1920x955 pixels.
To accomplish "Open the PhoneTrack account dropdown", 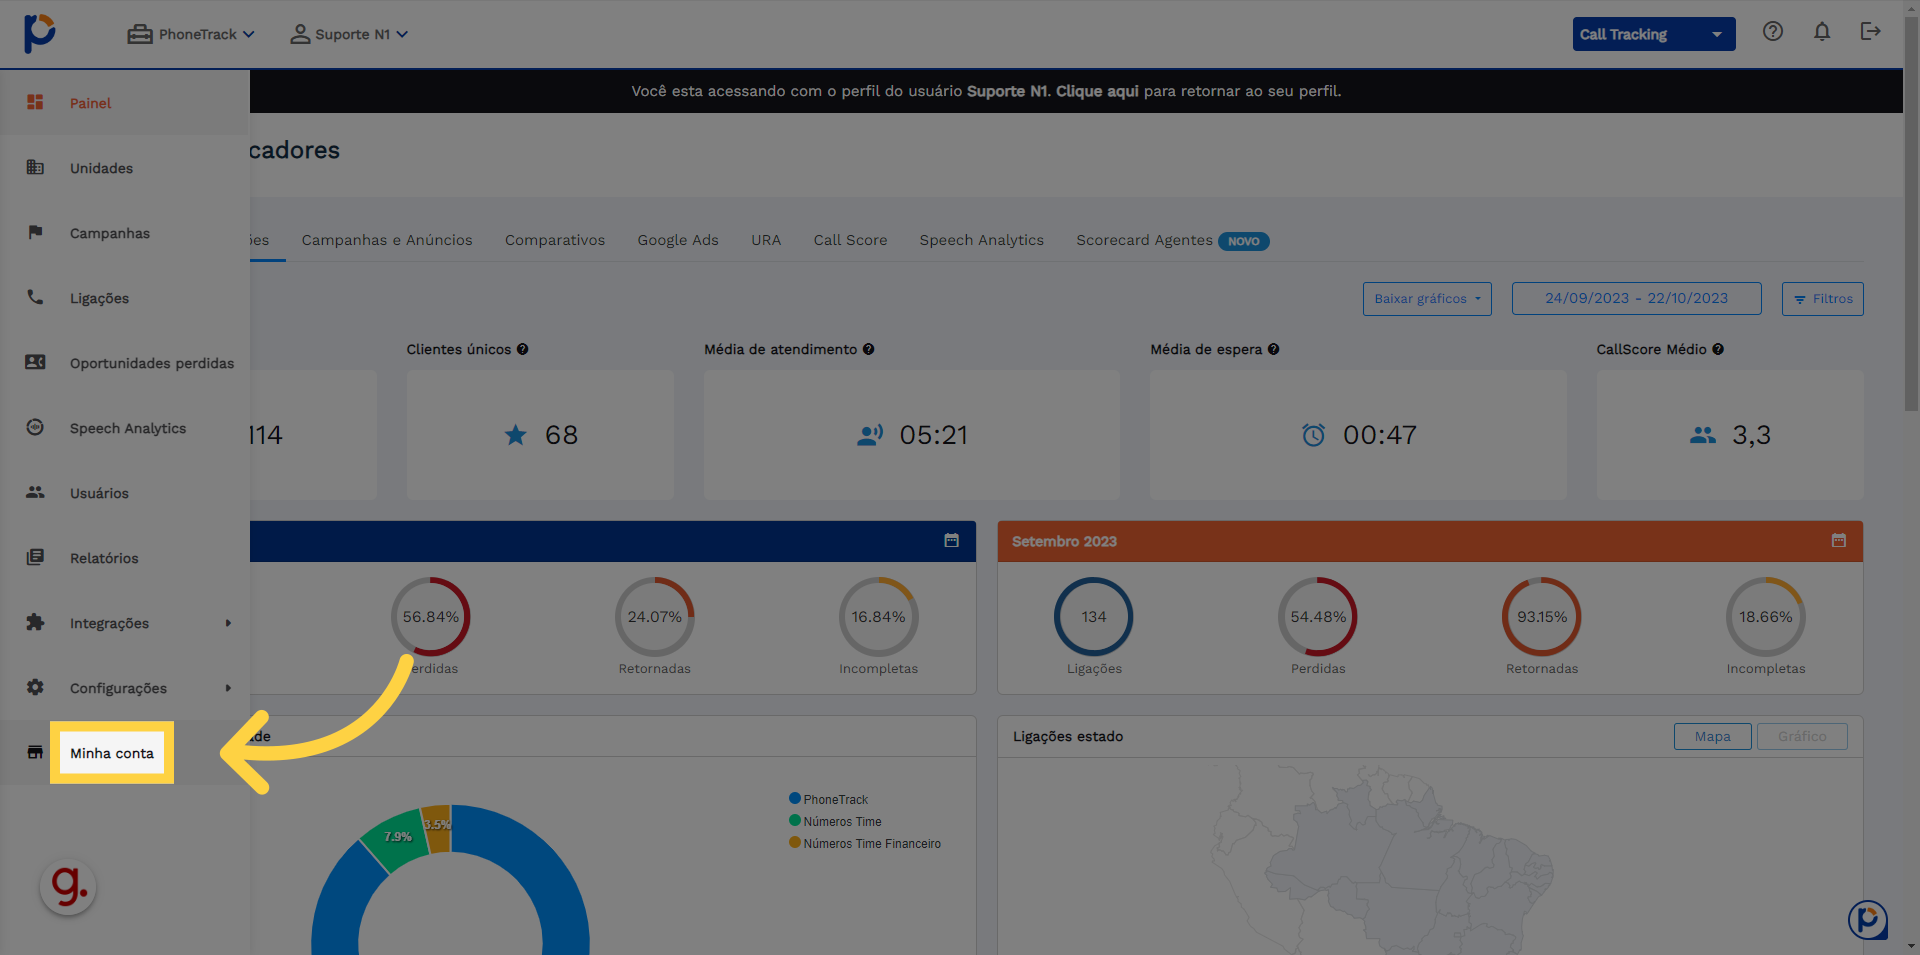I will 191,34.
